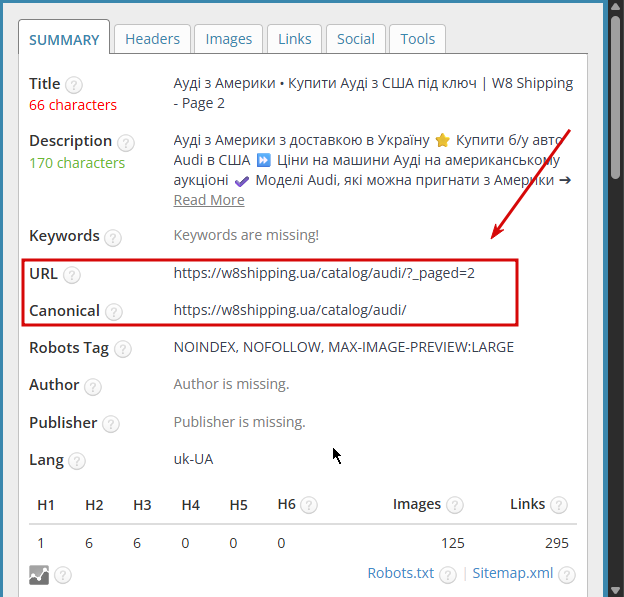Screen dimensions: 624x597
Task: Click the page URL ending in _paged=2
Action: [324, 273]
